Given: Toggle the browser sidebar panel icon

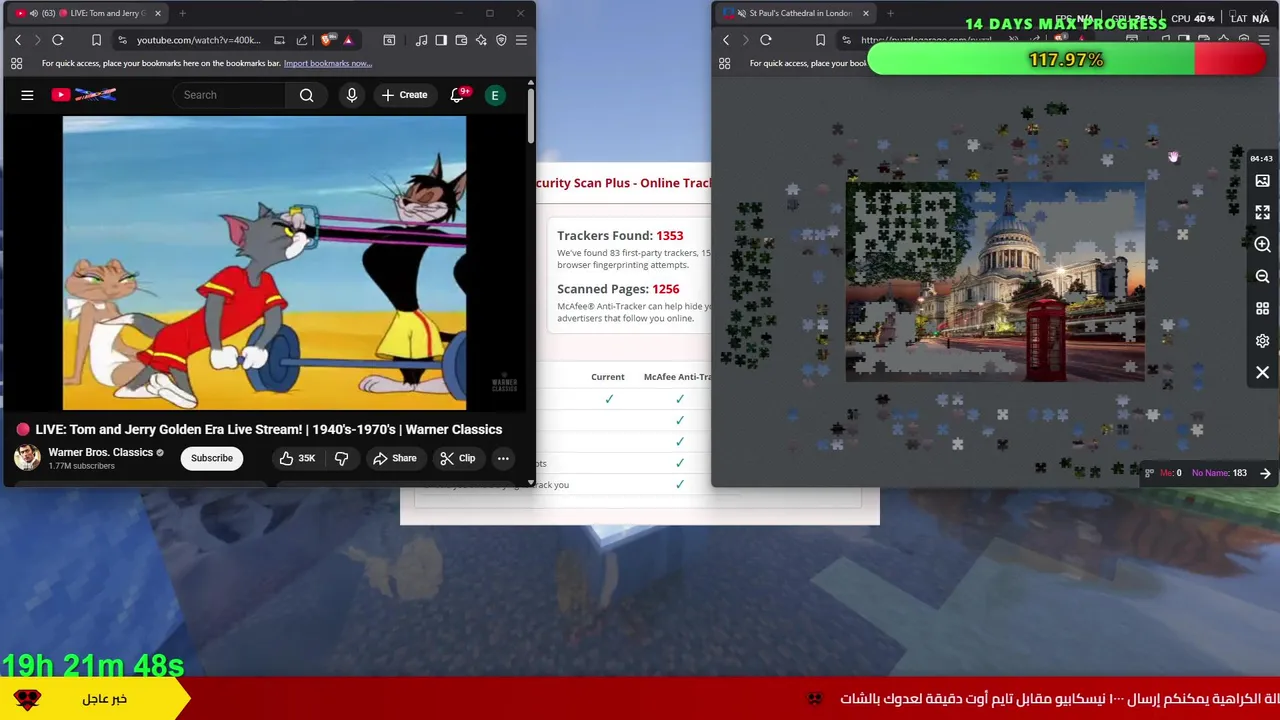Looking at the screenshot, I should [x=441, y=40].
